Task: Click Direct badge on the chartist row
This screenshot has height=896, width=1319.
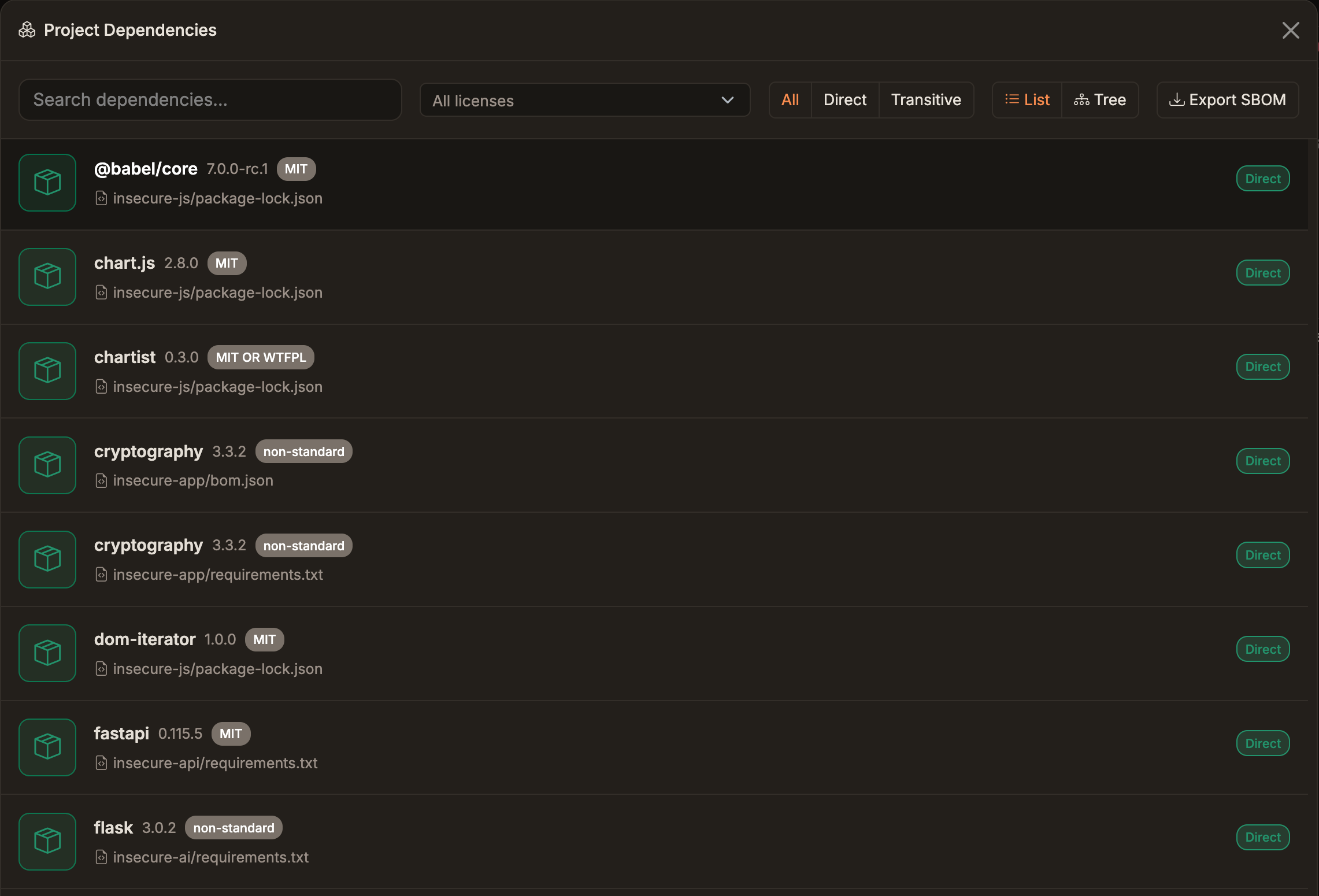Action: [x=1263, y=367]
